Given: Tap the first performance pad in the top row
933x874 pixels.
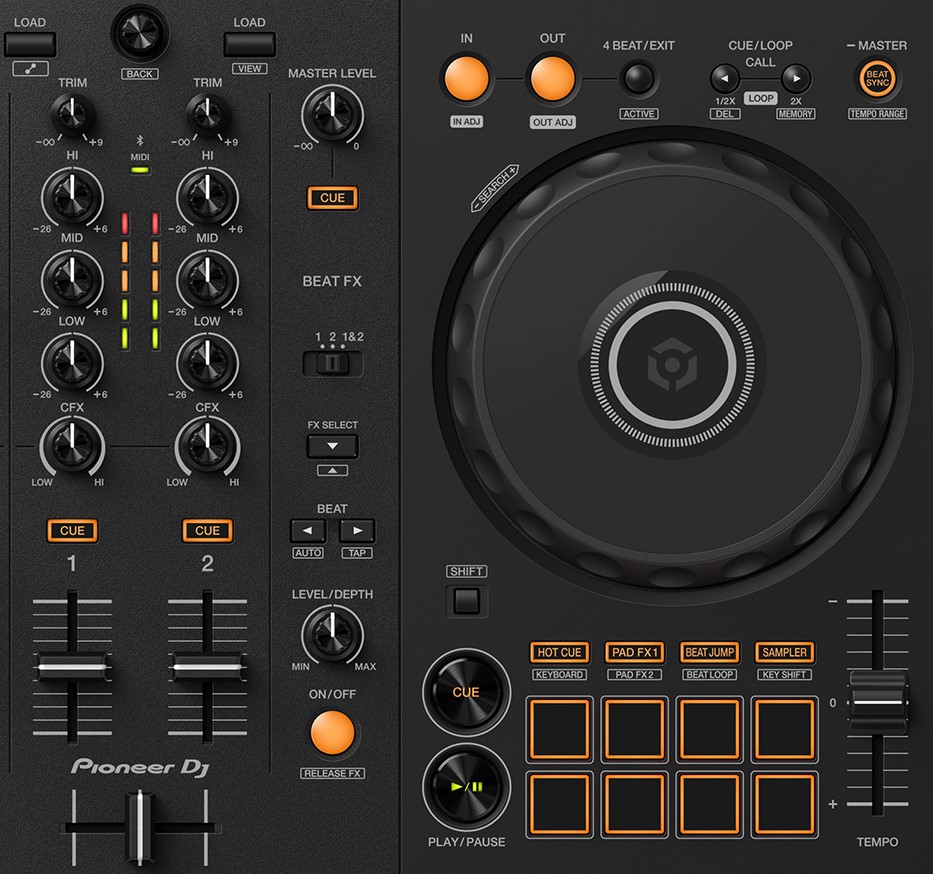Looking at the screenshot, I should coord(559,729).
